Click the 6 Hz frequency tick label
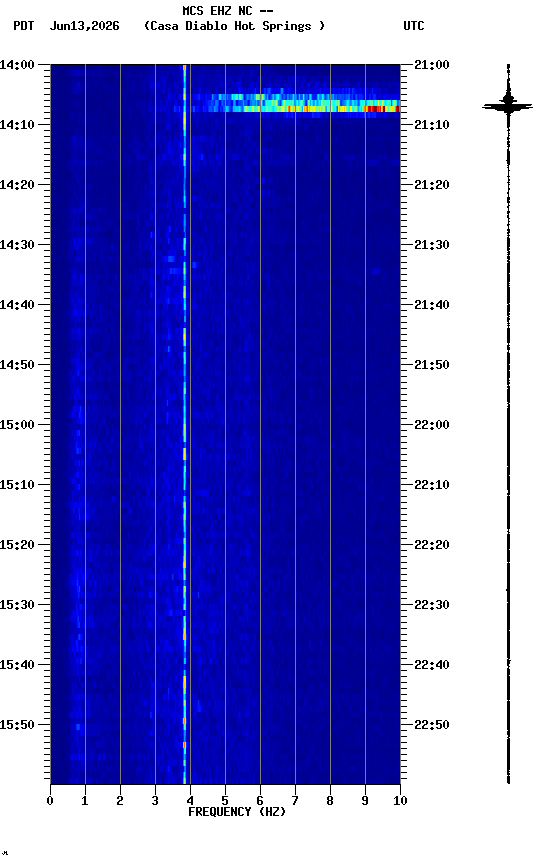The height and width of the screenshot is (864, 552). (x=260, y=801)
